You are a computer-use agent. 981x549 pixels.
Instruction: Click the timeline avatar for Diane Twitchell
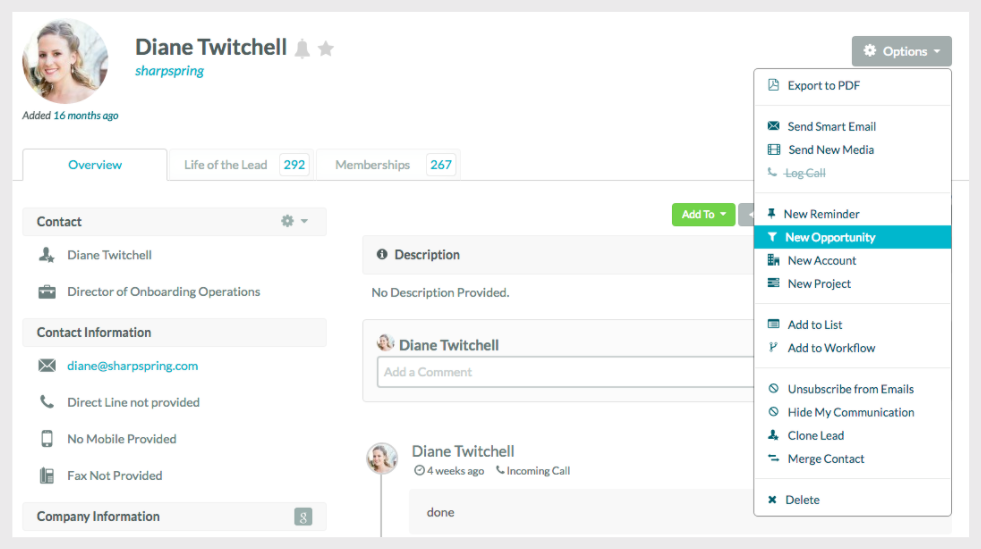pos(382,458)
